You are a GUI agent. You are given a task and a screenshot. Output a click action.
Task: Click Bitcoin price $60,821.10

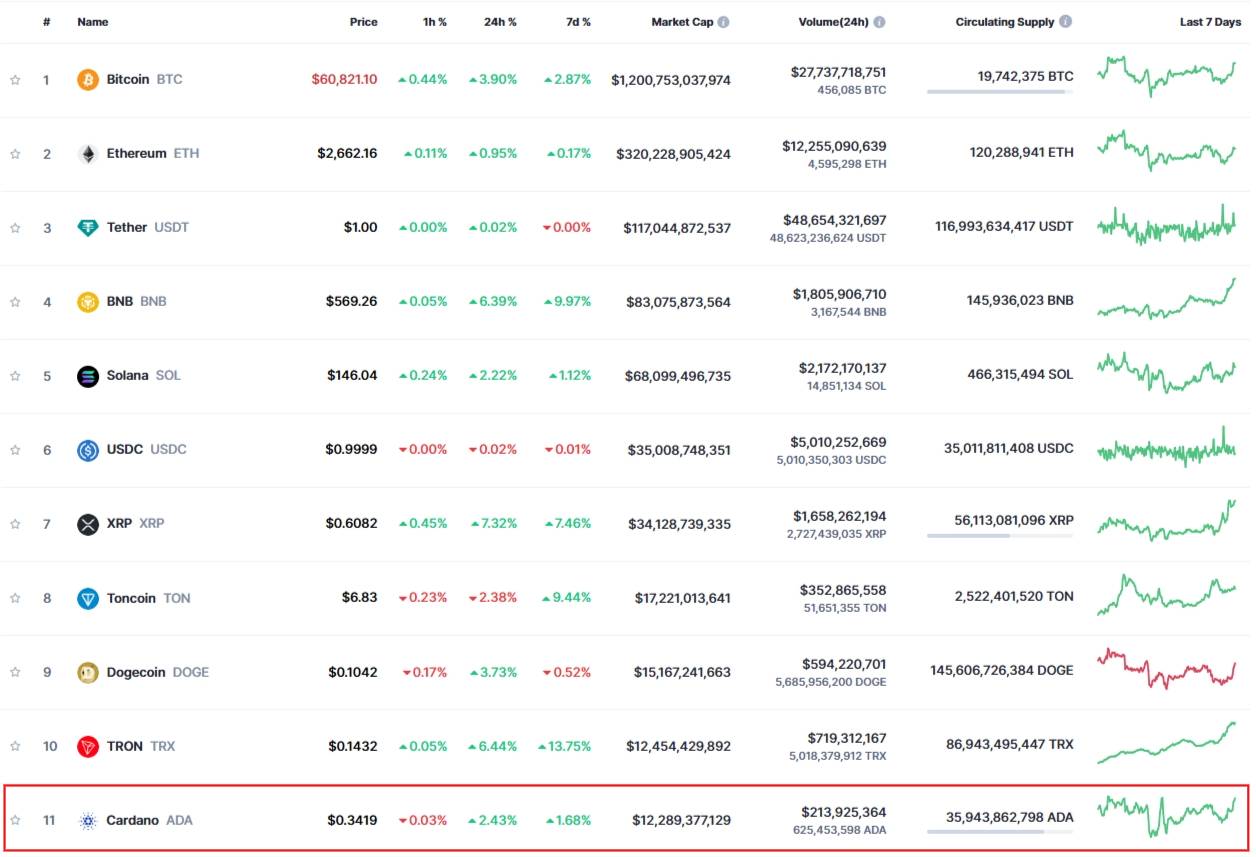tap(345, 79)
